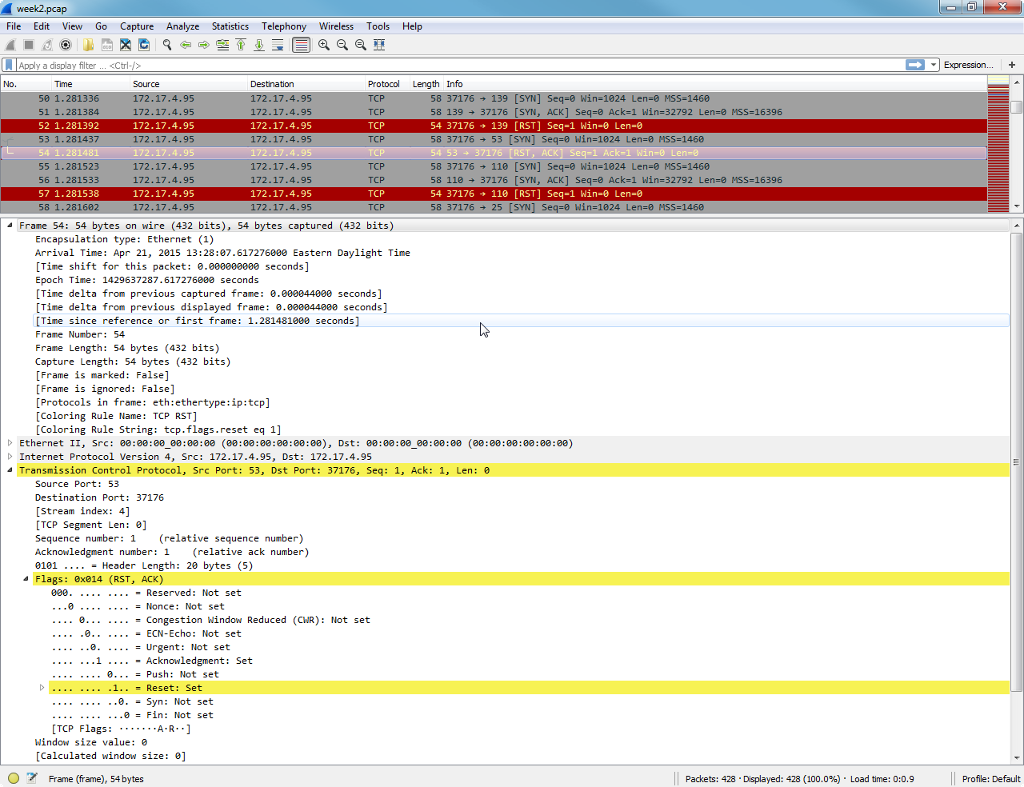Image resolution: width=1024 pixels, height=787 pixels.
Task: Open the Find Packet tool
Action: click(166, 44)
